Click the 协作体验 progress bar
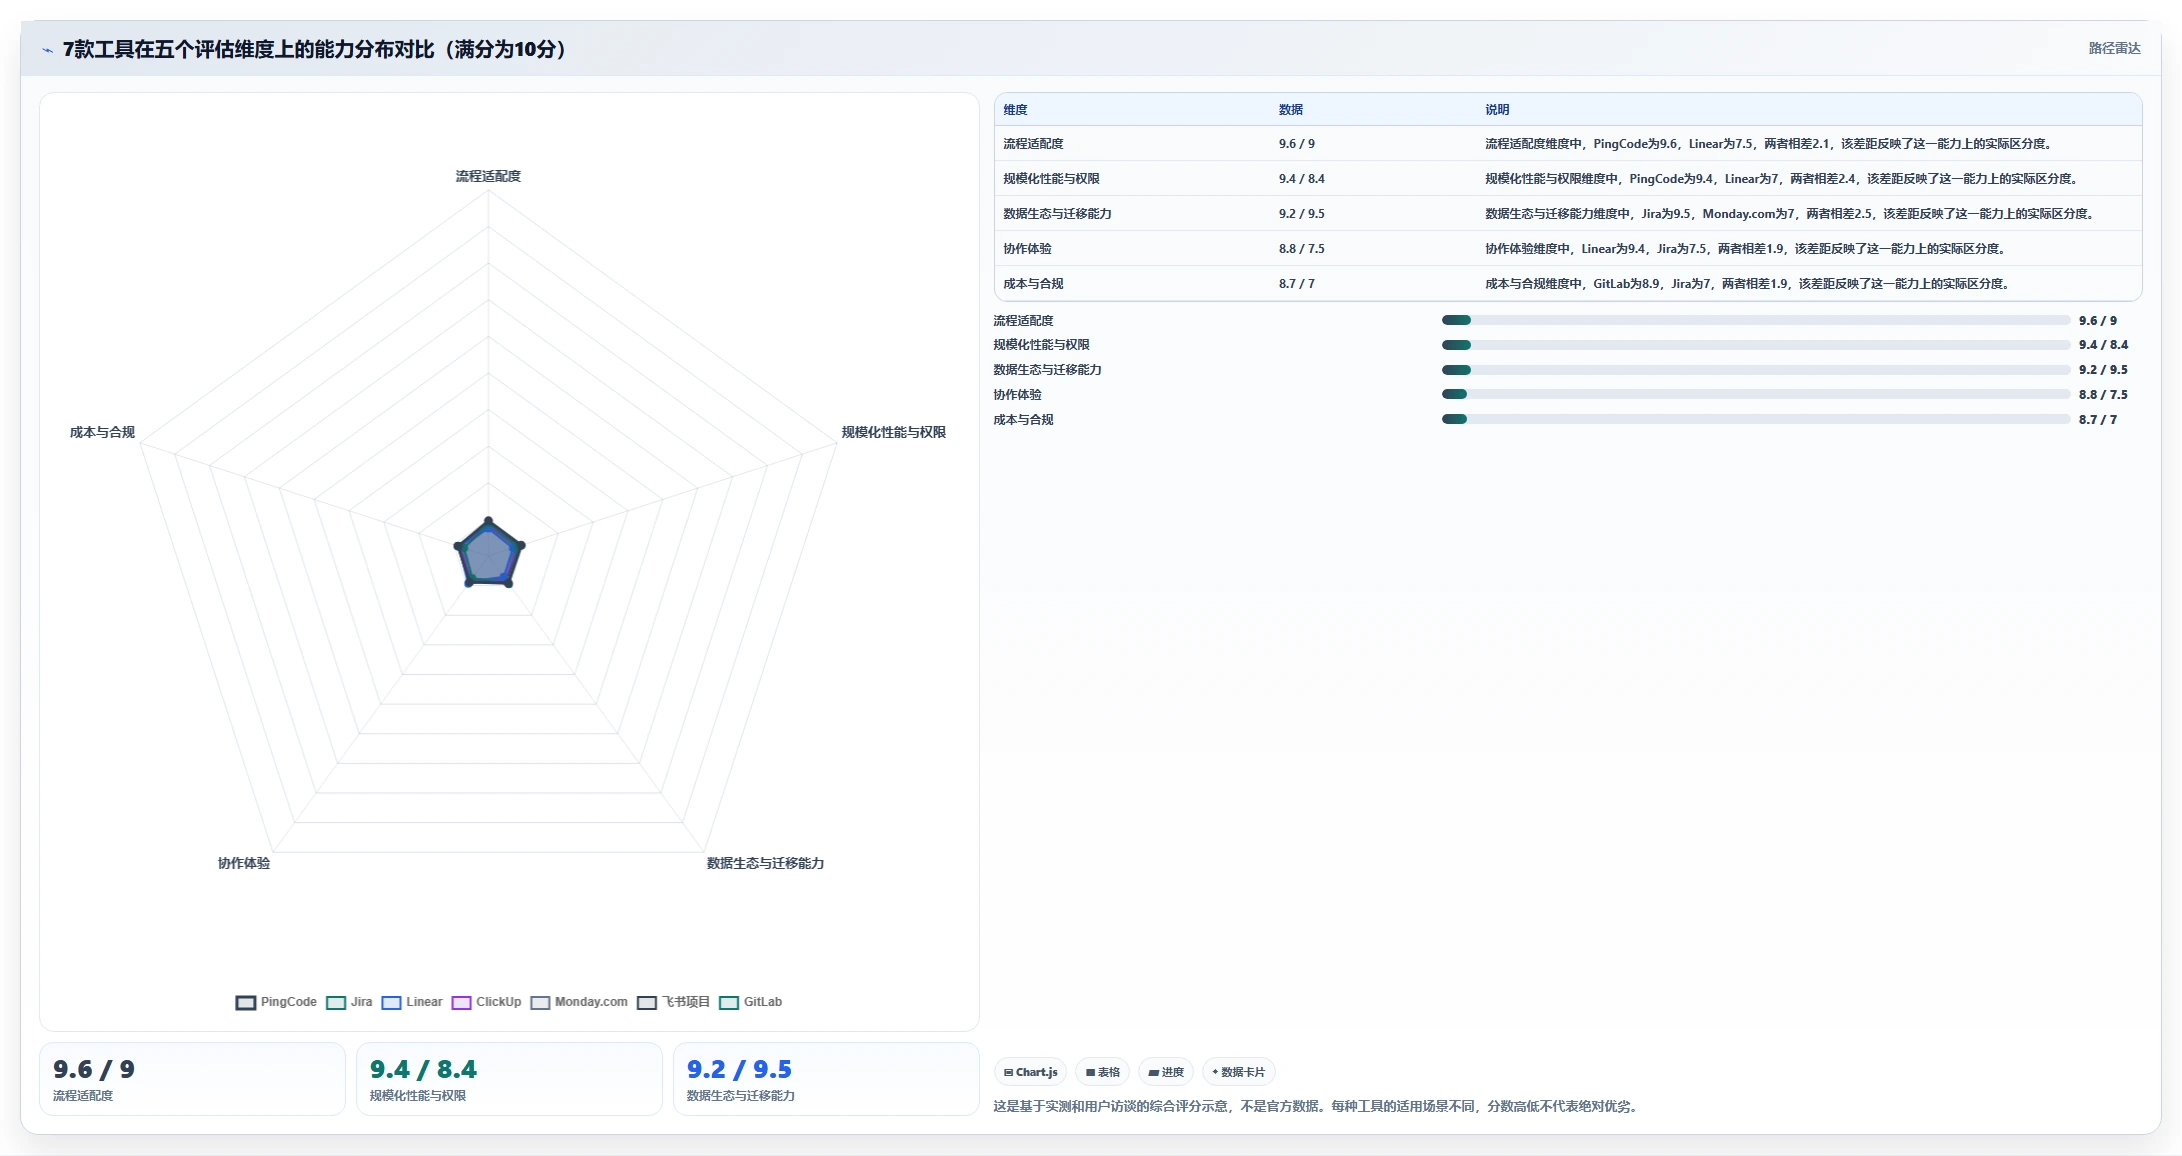 click(x=1755, y=395)
